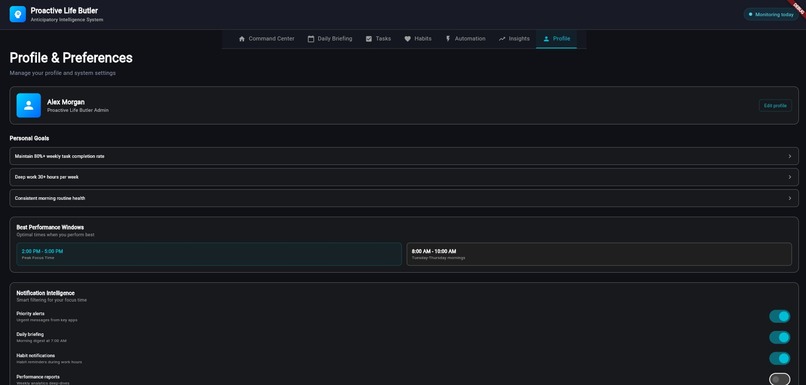The width and height of the screenshot is (806, 385).
Task: Click the Monitoring today status pill
Action: [771, 14]
